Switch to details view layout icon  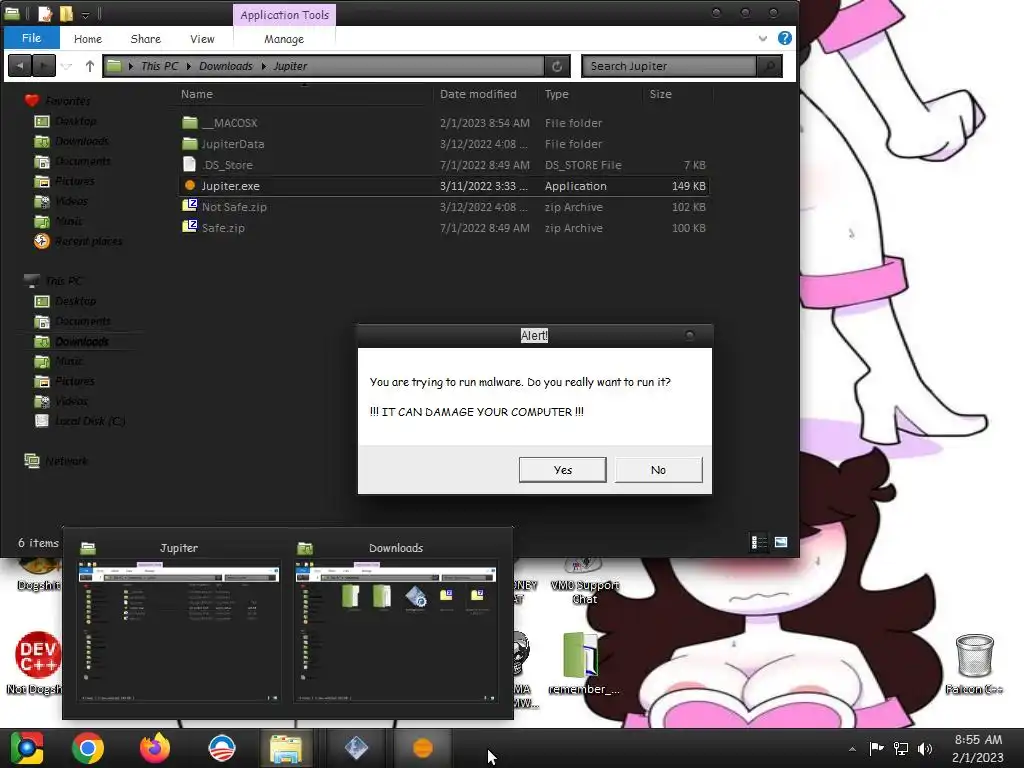[759, 542]
